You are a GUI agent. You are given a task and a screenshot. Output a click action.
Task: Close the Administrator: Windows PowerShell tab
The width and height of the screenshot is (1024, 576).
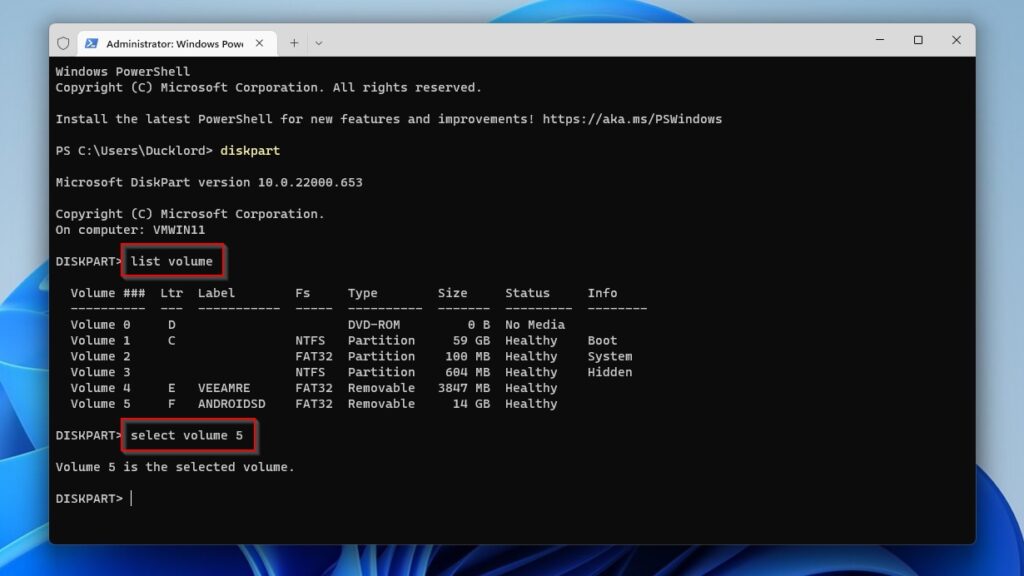click(x=262, y=43)
